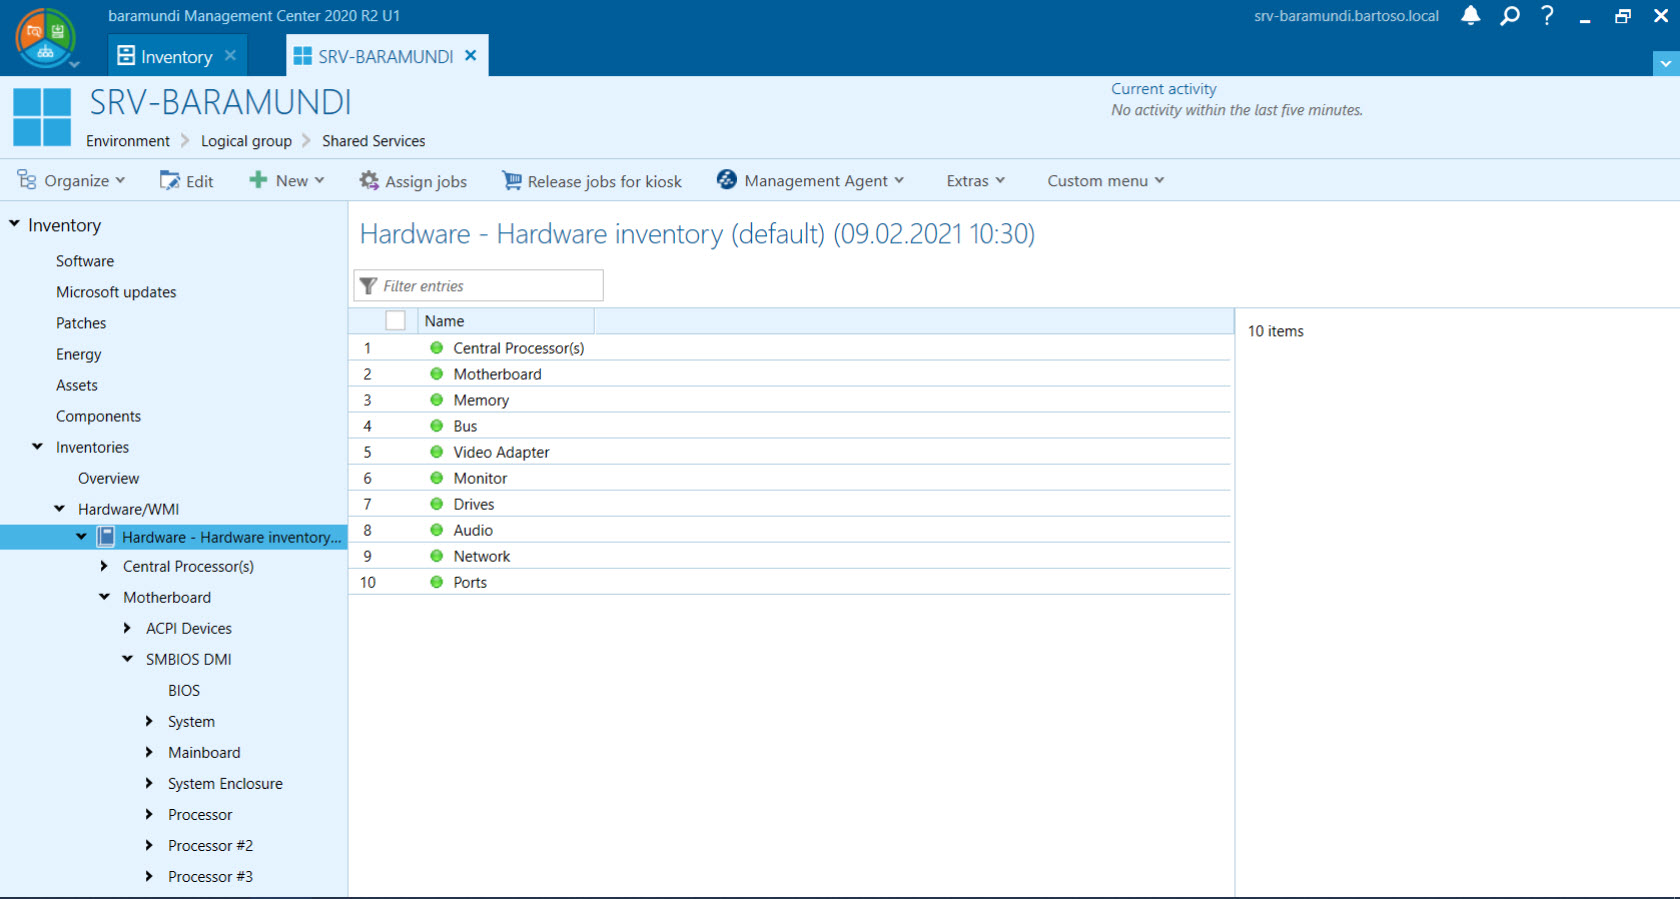Open the Custom menu dropdown

tap(1106, 180)
